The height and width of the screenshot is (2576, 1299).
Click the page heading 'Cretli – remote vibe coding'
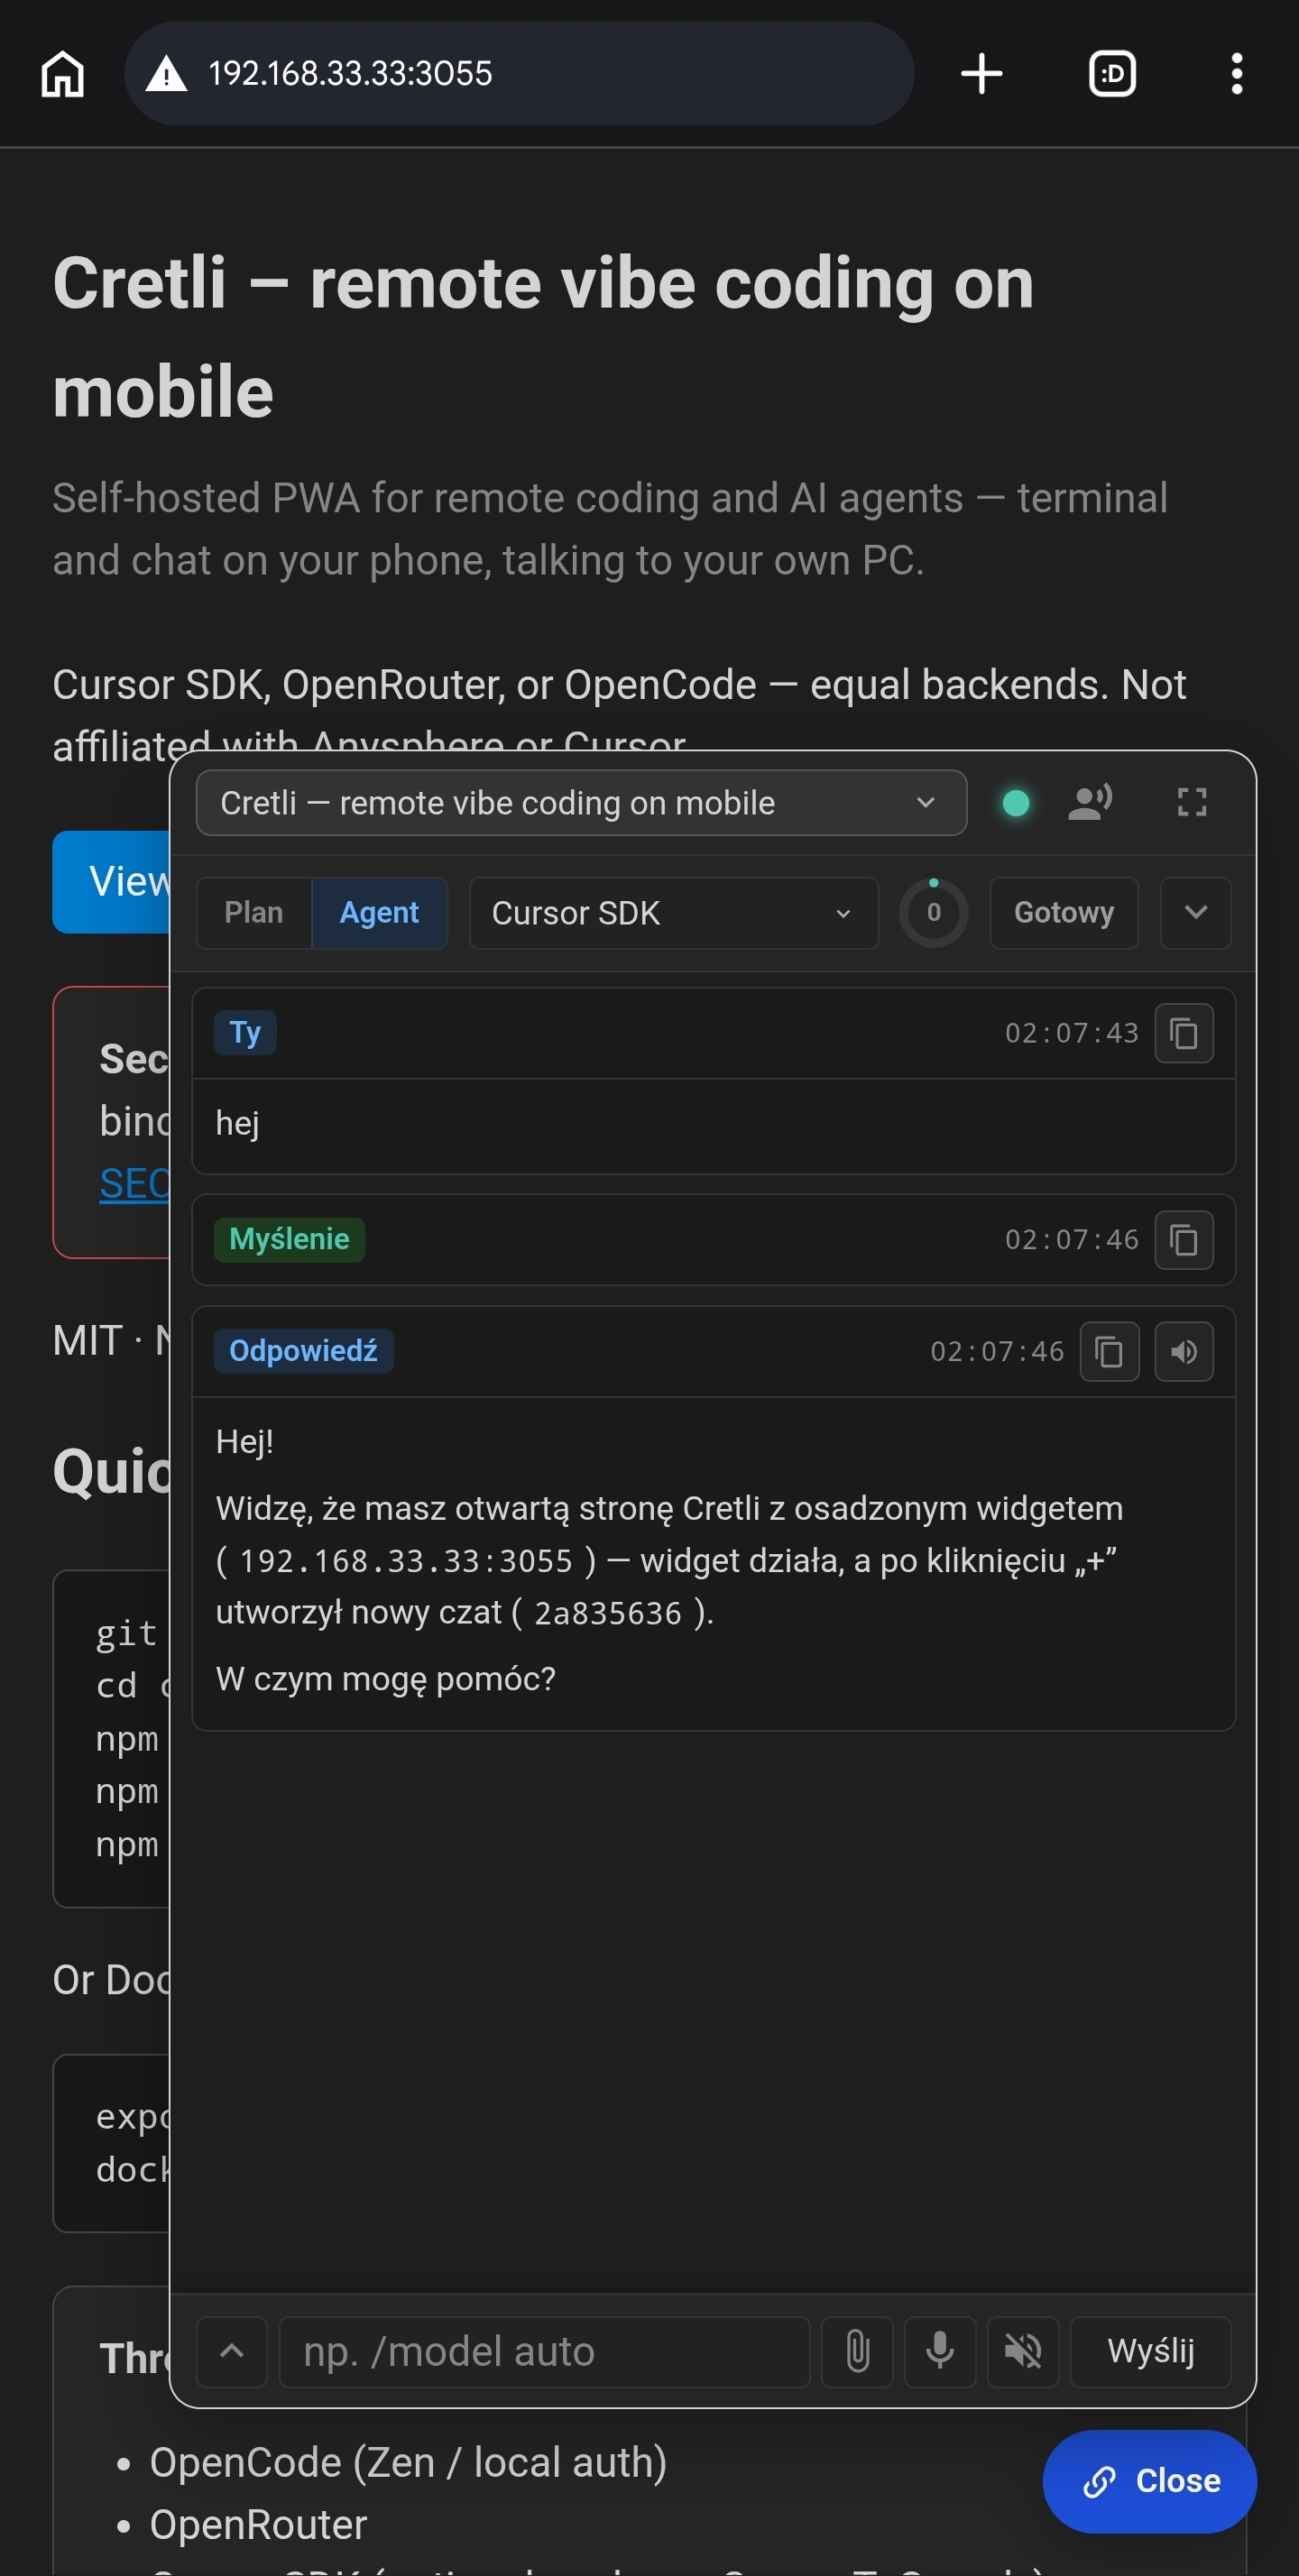(543, 336)
